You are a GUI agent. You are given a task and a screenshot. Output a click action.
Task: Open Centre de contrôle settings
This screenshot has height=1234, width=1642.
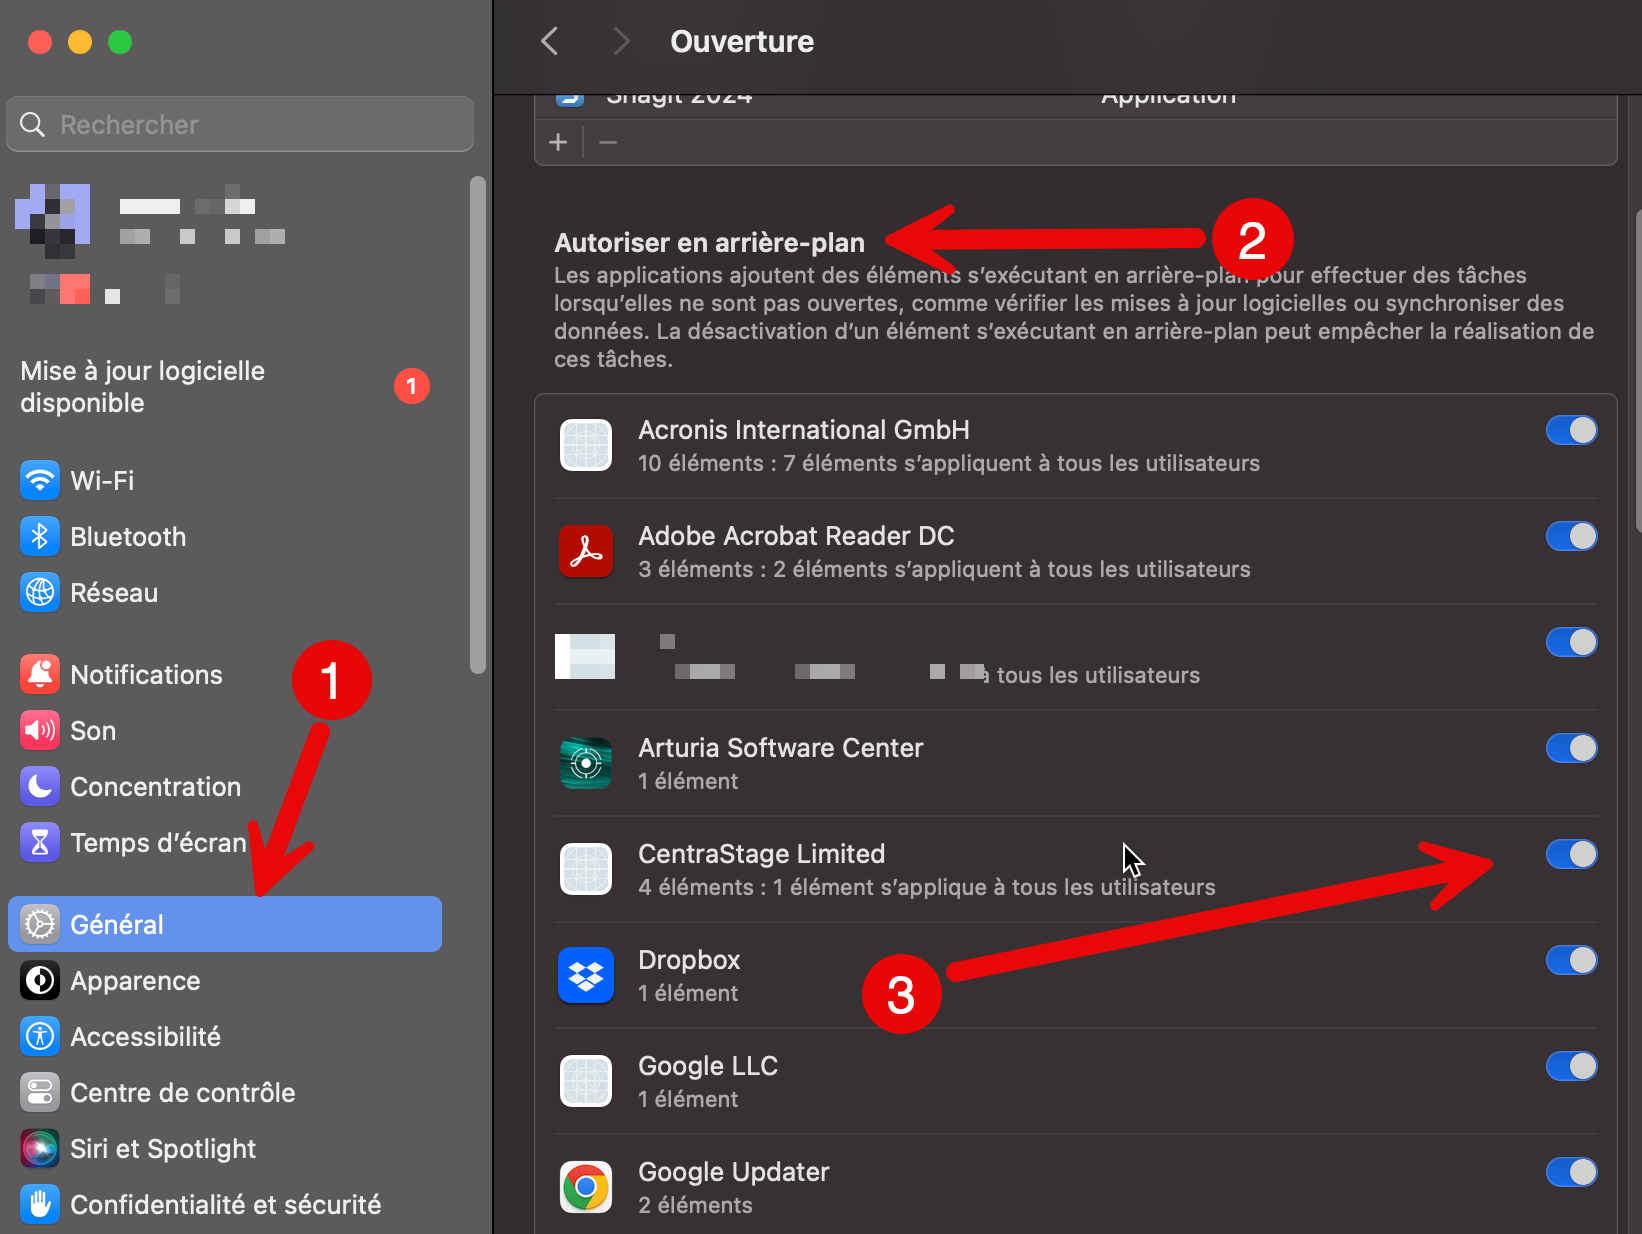225,1093
